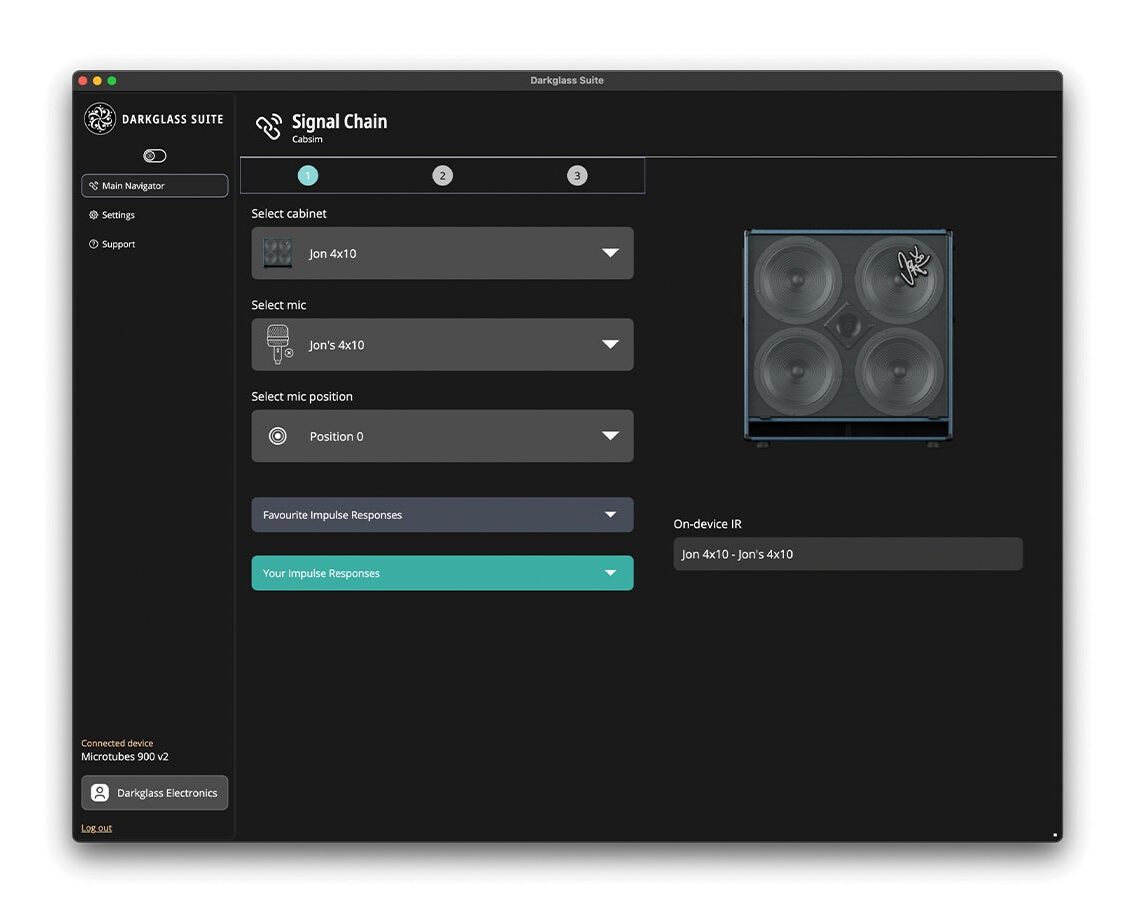Maximize the window with the green button
The image size is (1127, 910).
(111, 81)
